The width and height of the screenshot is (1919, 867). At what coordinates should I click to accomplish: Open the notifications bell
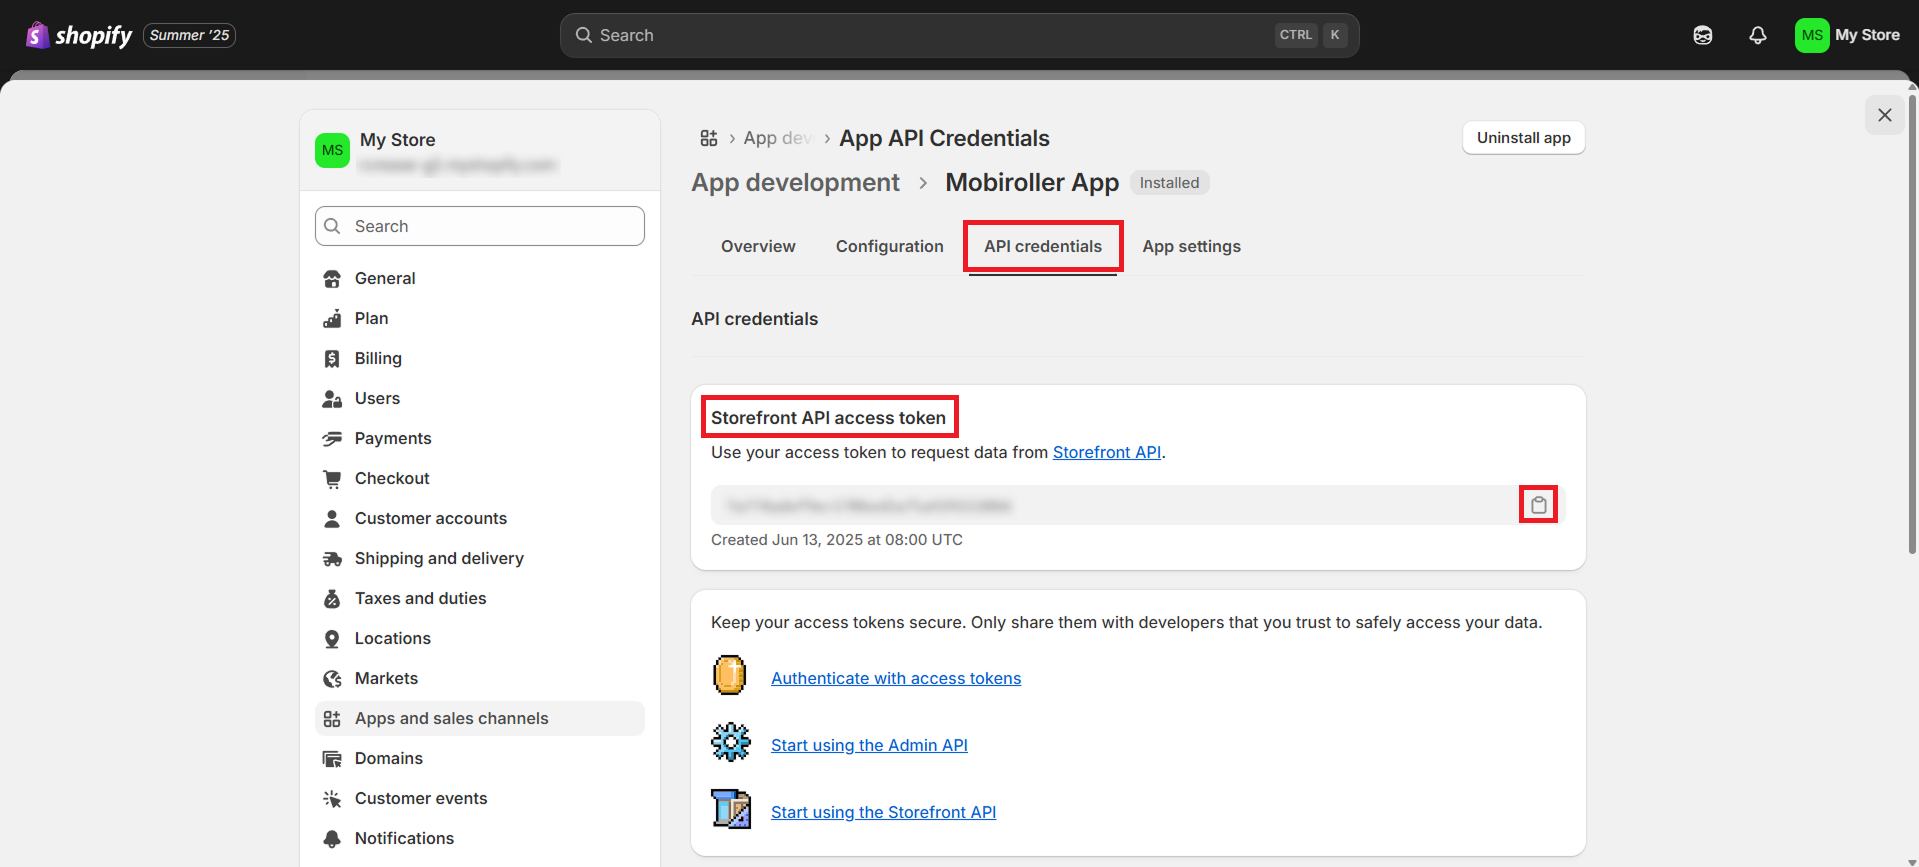click(x=1758, y=35)
